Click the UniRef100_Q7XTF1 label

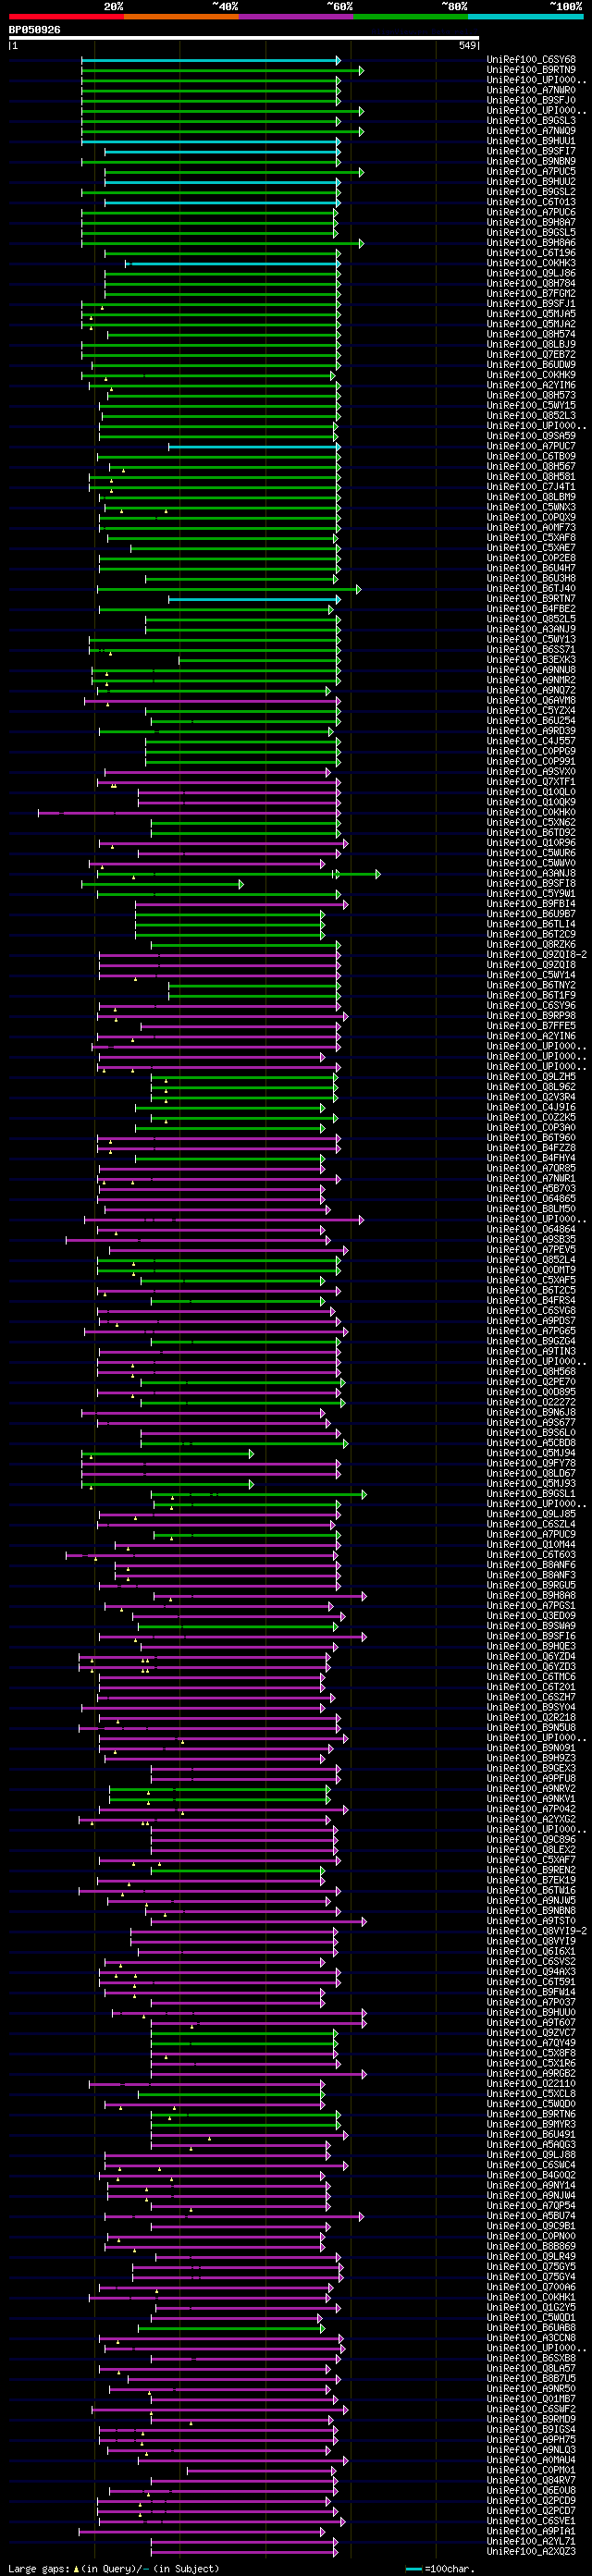531,781
